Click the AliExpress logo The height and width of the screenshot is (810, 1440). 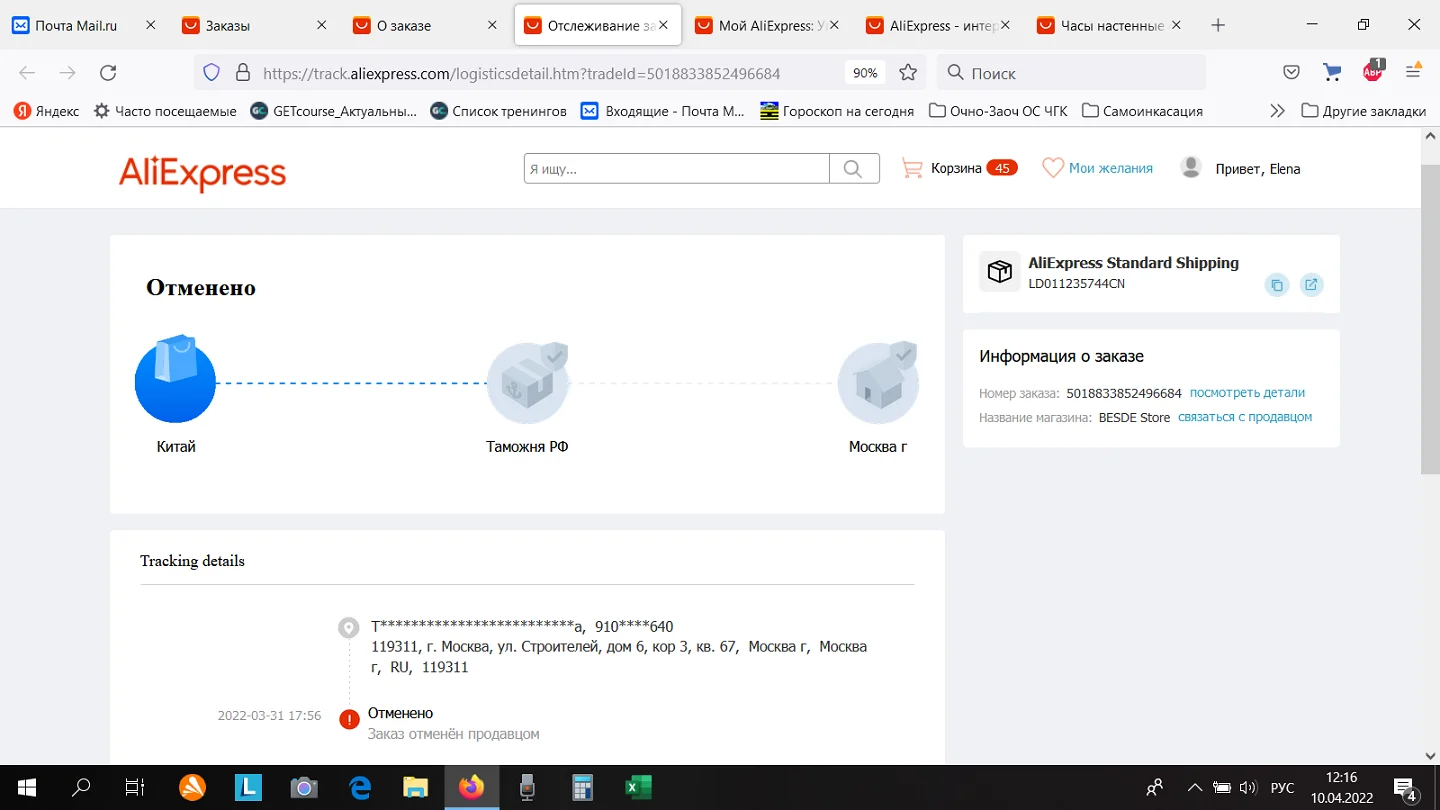202,173
